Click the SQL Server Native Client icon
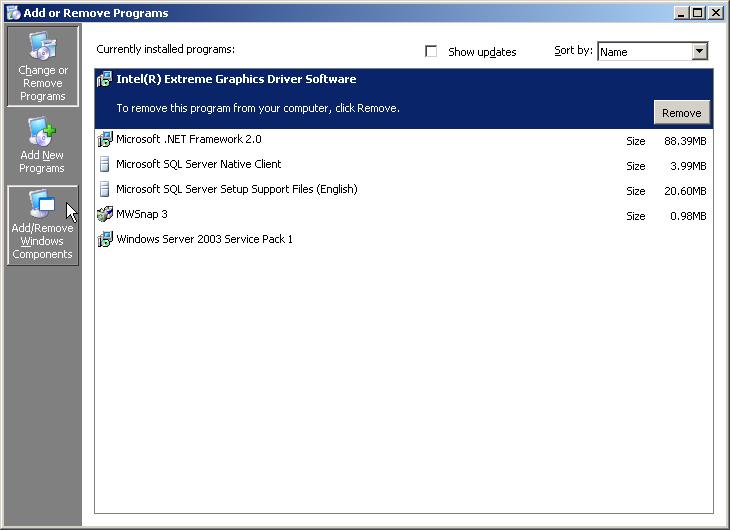The width and height of the screenshot is (730, 530). pyautogui.click(x=105, y=165)
